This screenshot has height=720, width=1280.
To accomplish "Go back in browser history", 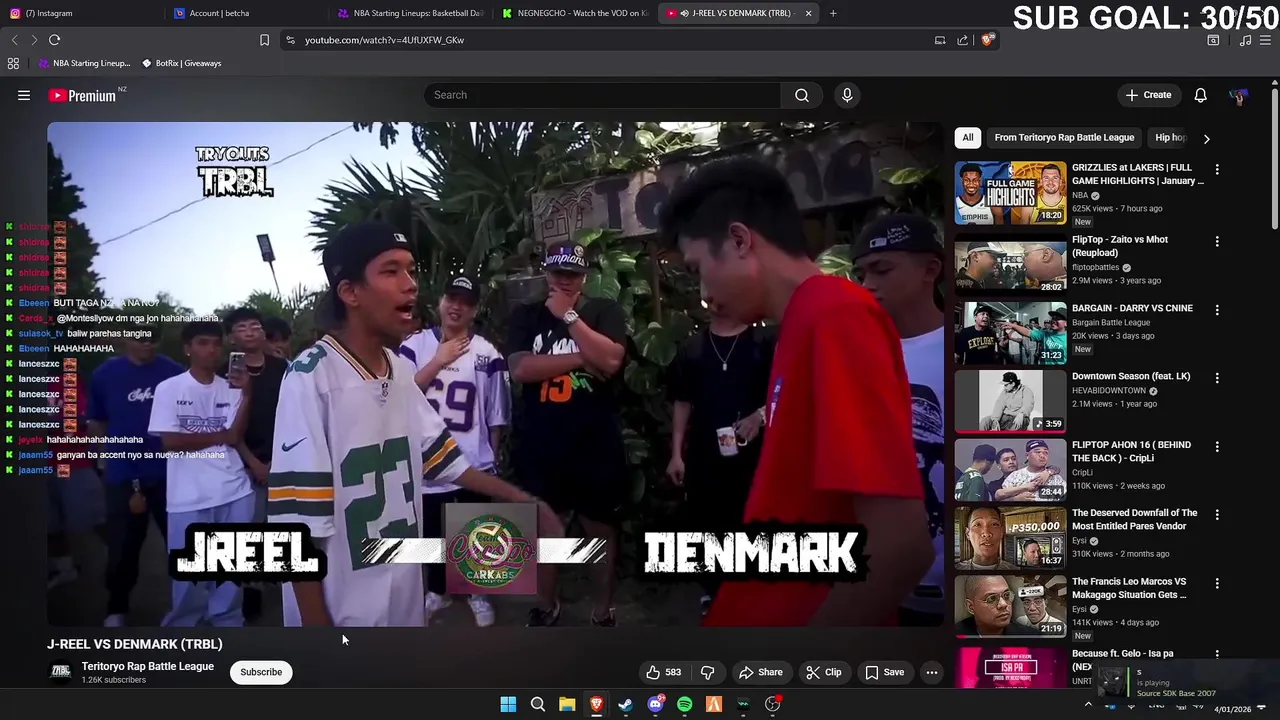I will pyautogui.click(x=14, y=40).
